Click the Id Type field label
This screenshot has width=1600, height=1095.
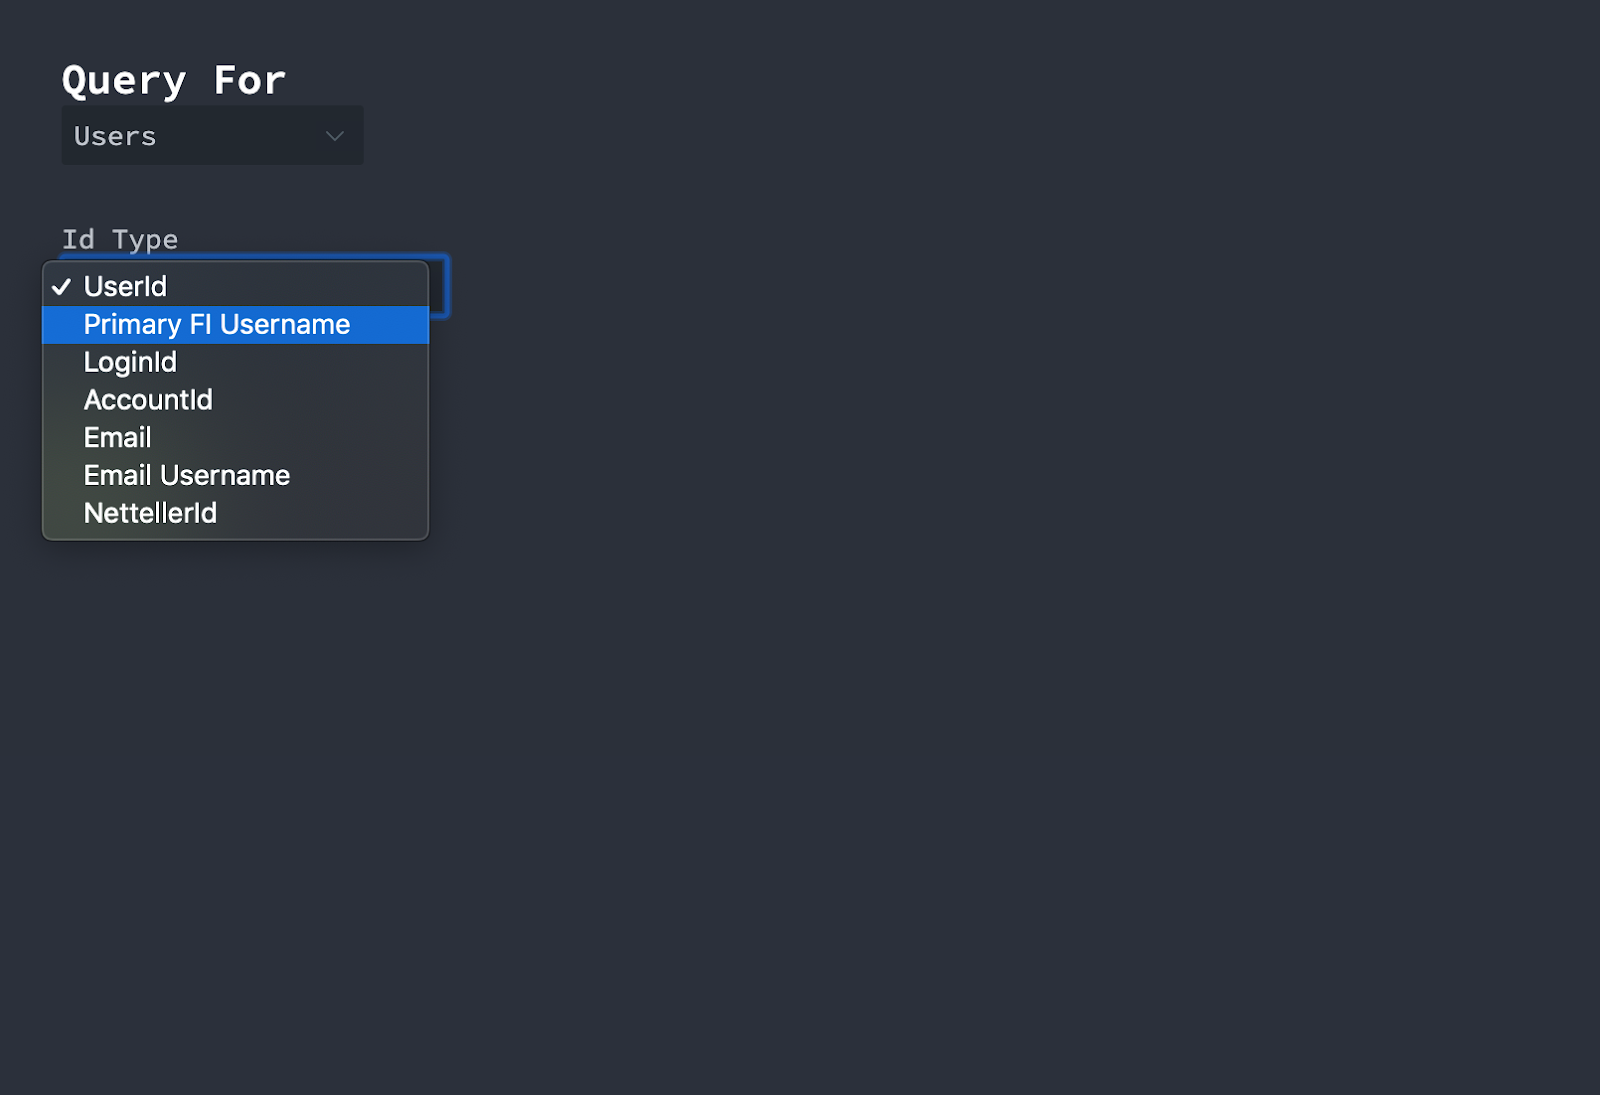click(120, 240)
